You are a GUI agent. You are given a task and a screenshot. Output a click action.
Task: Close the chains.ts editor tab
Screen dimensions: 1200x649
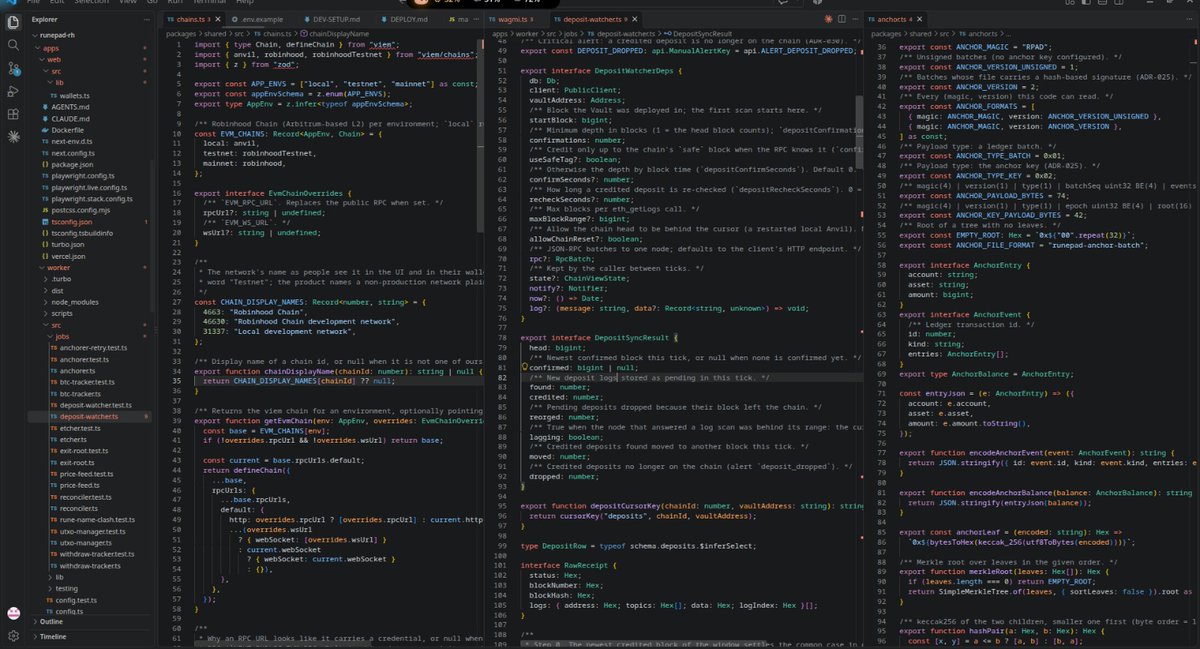tap(217, 19)
